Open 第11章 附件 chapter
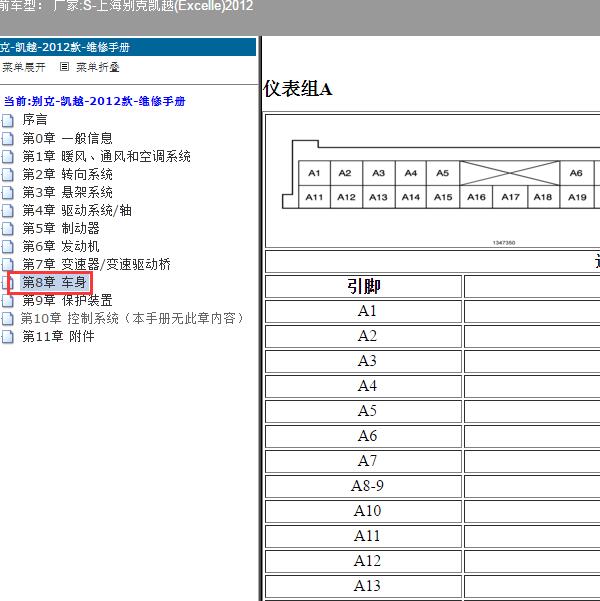The height and width of the screenshot is (601, 600). [x=58, y=336]
